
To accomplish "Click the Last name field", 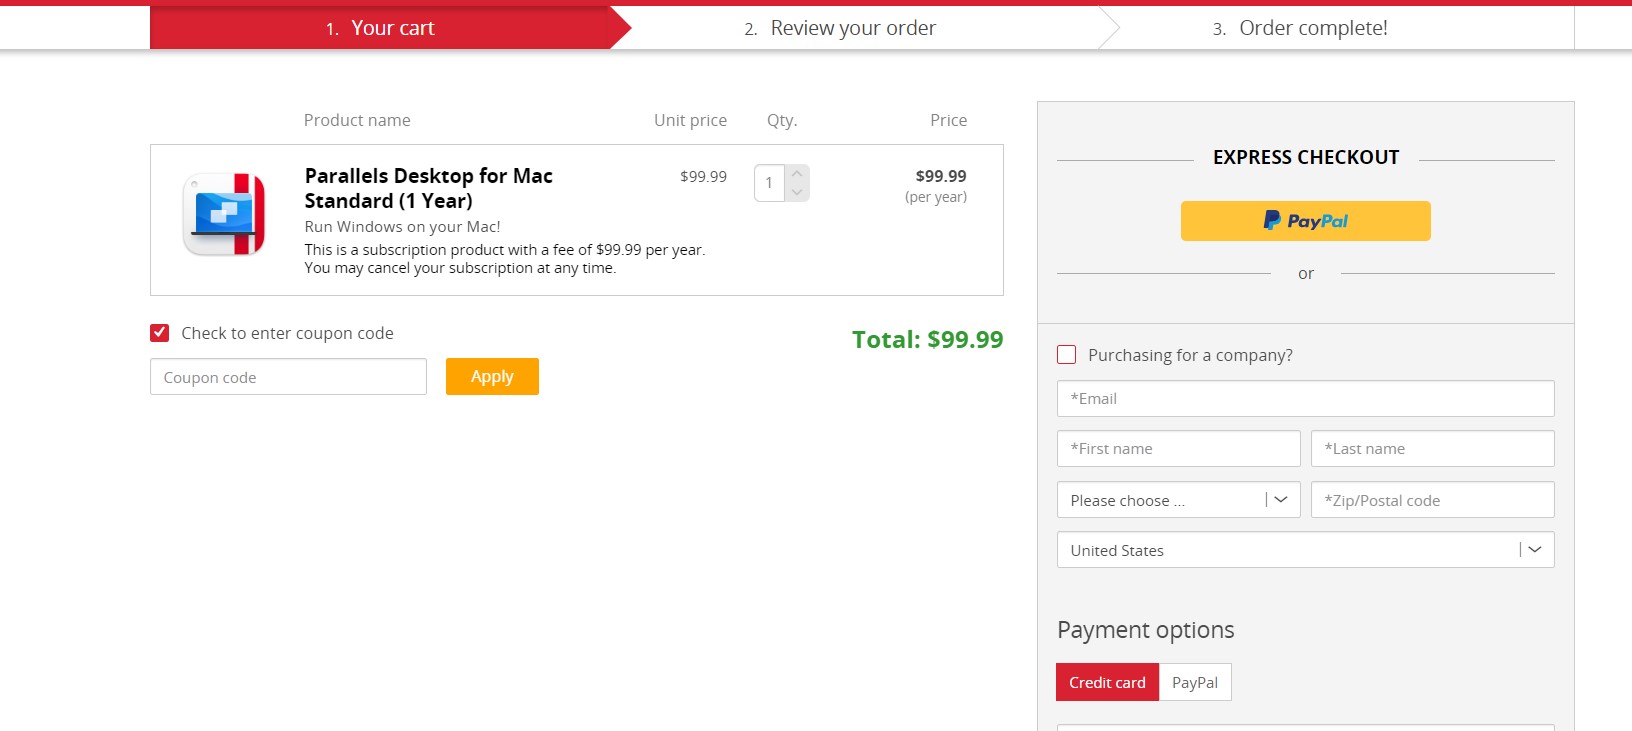I will (x=1432, y=449).
